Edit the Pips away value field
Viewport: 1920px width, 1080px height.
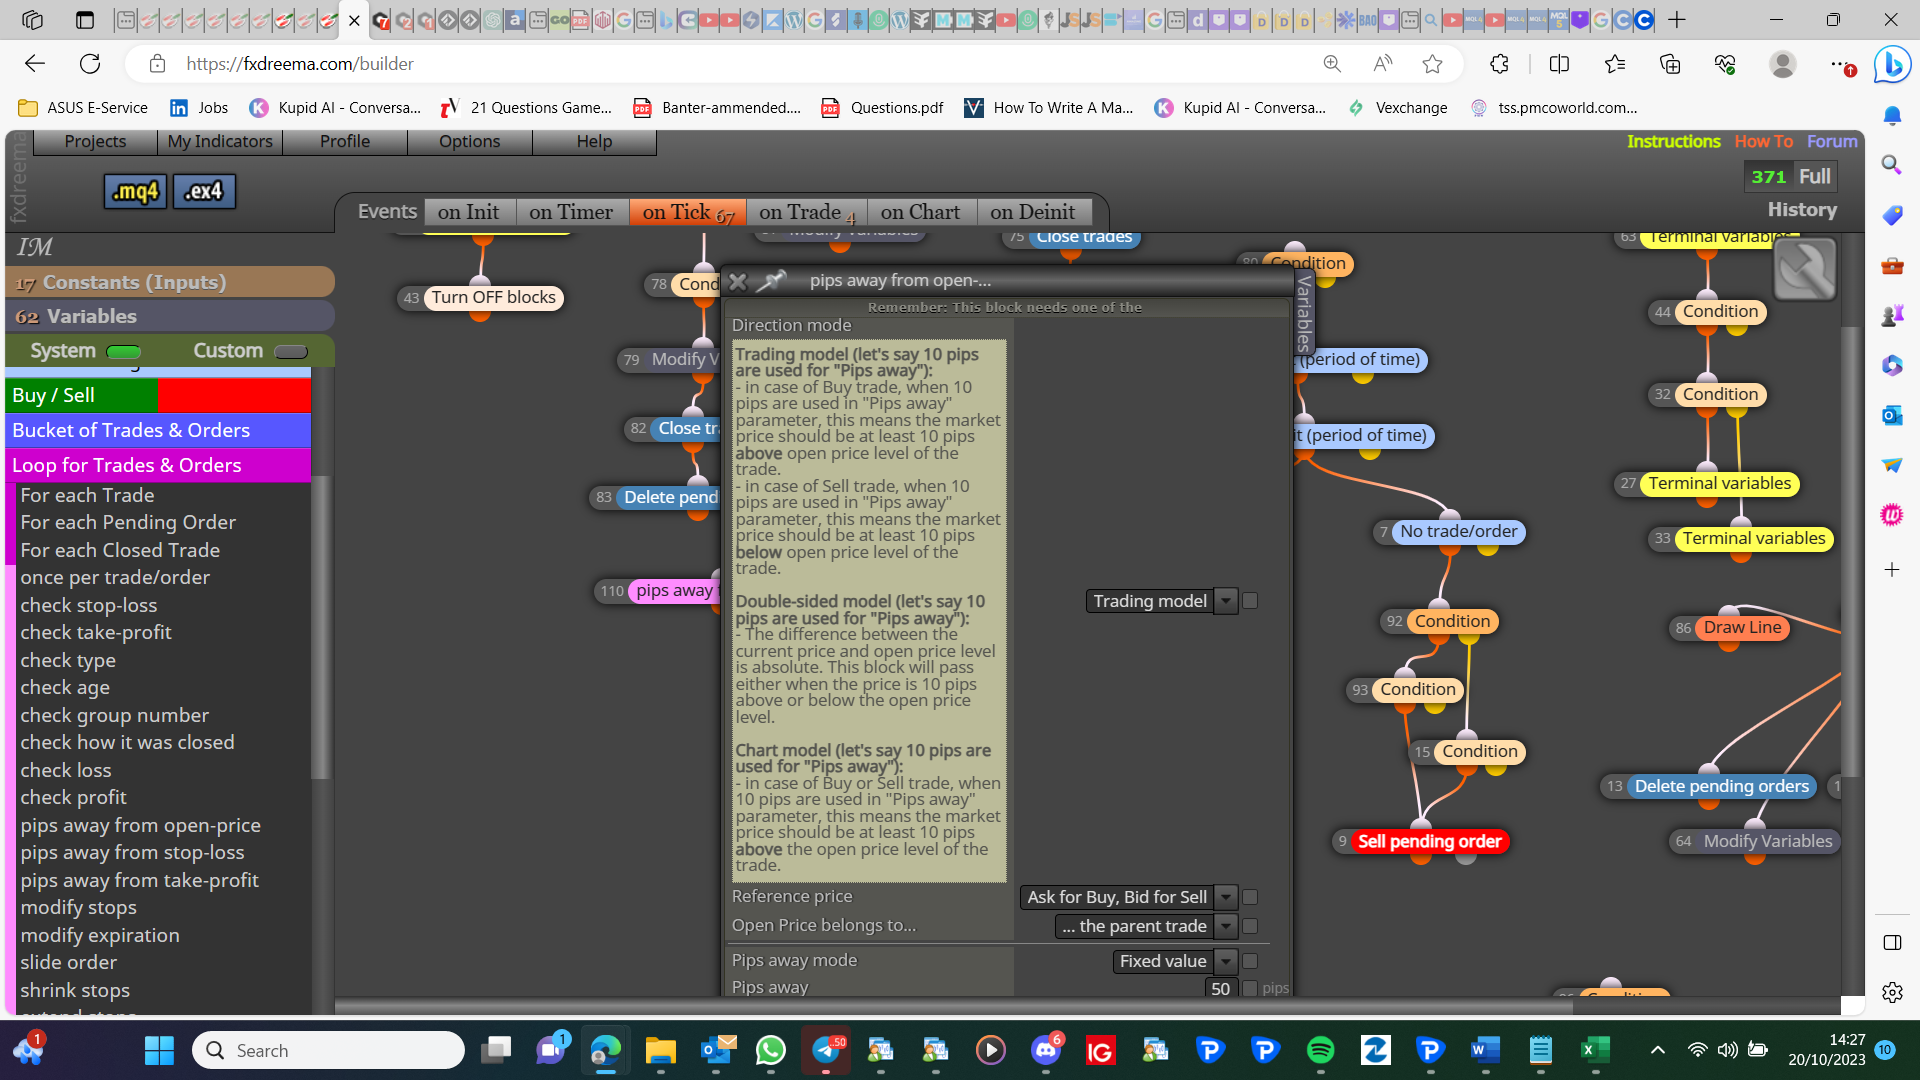1219,989
